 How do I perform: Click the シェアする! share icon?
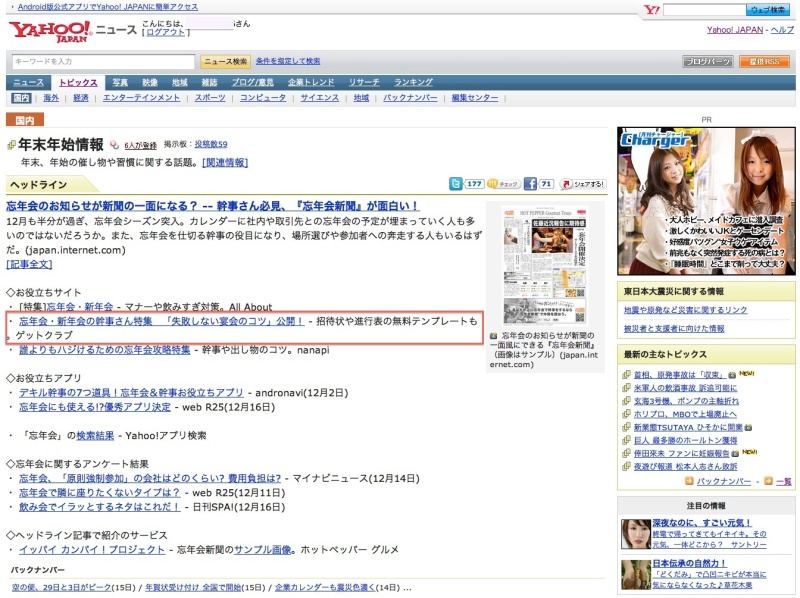(583, 184)
